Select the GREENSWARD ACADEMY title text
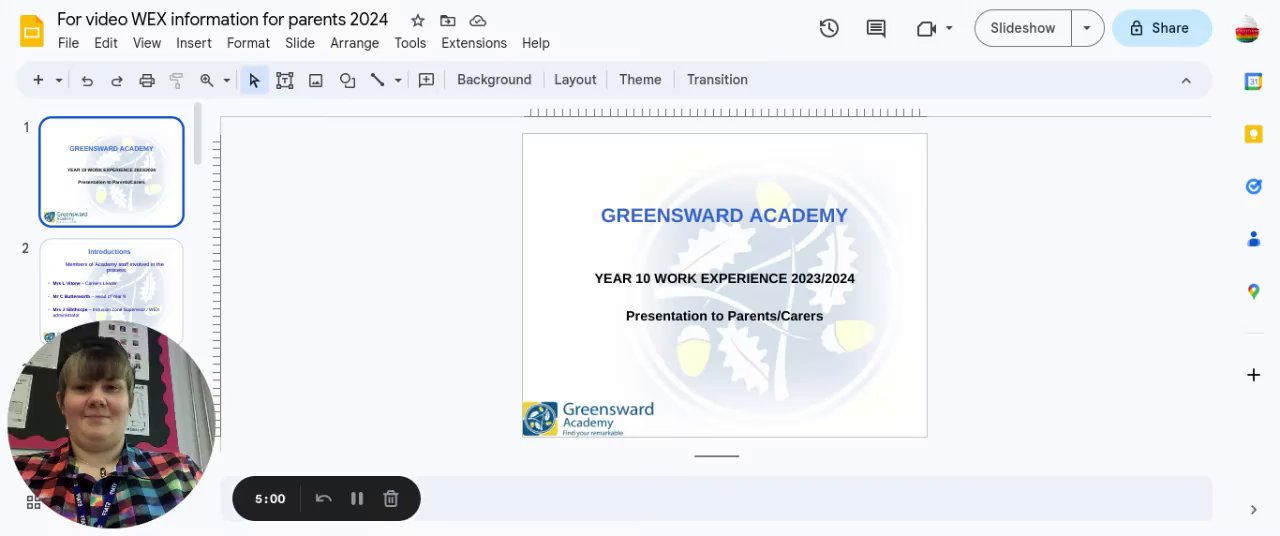This screenshot has width=1280, height=536. point(724,215)
